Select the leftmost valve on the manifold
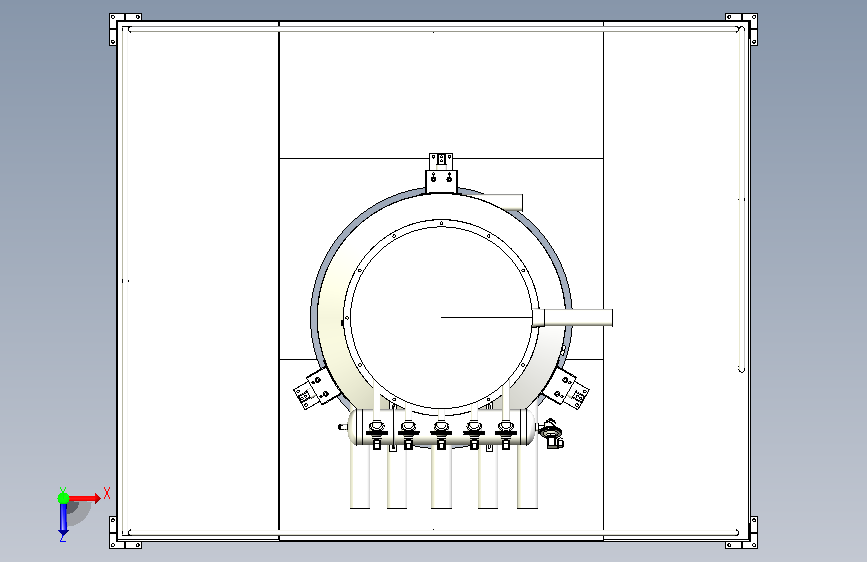 tap(377, 434)
